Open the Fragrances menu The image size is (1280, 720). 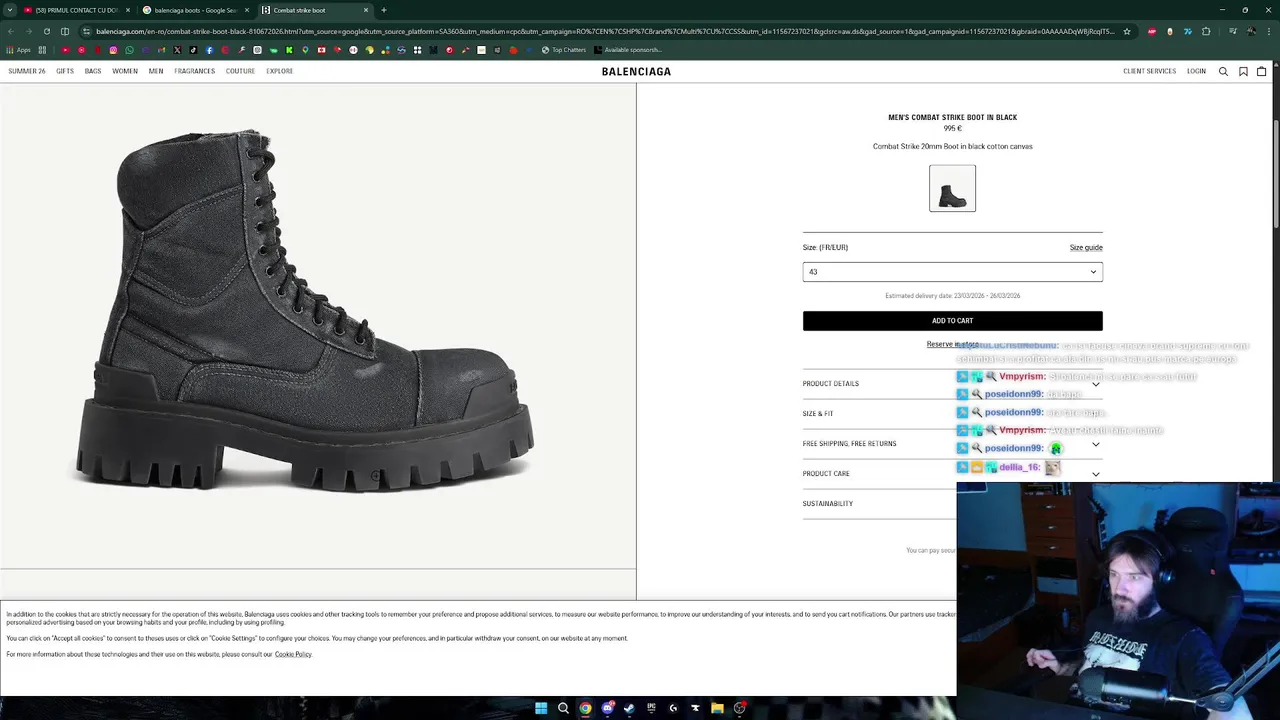tap(194, 71)
